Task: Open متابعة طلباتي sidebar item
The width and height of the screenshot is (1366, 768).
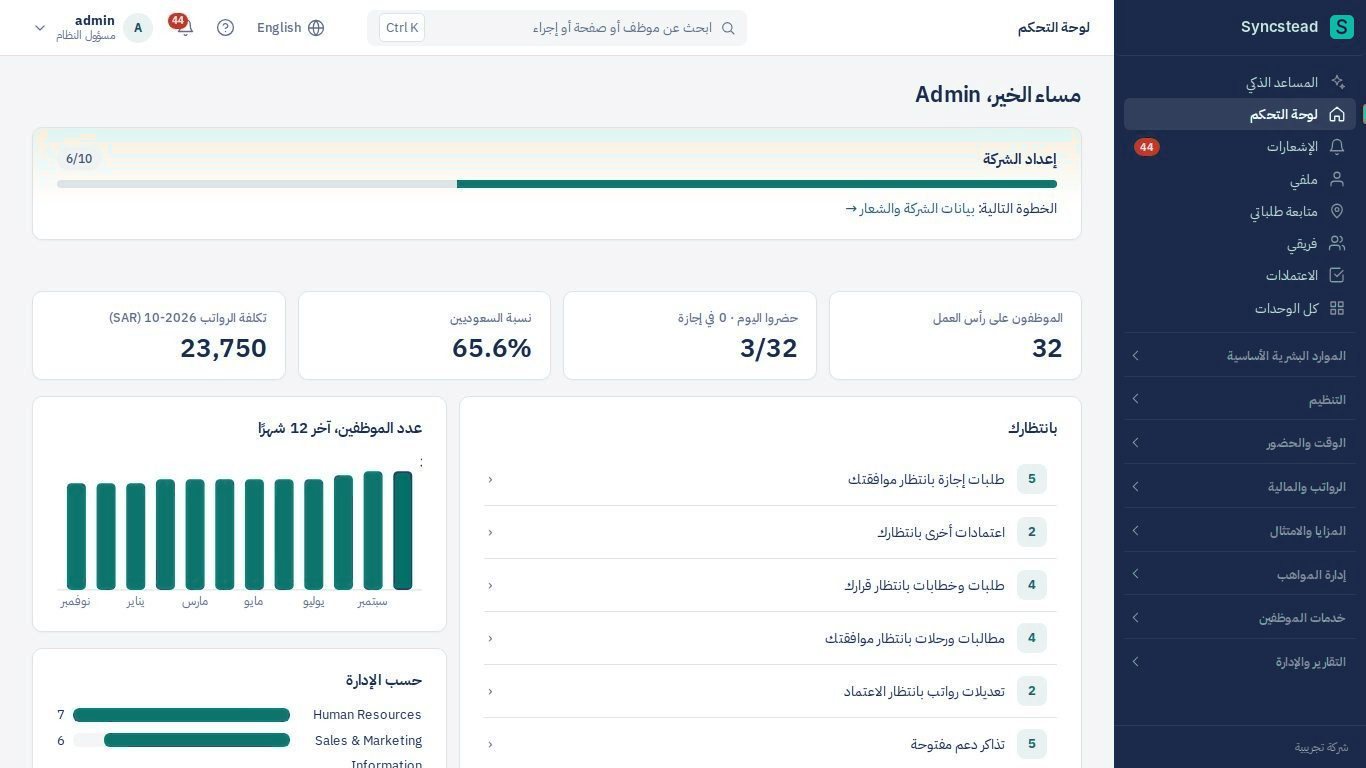Action: [x=1240, y=212]
